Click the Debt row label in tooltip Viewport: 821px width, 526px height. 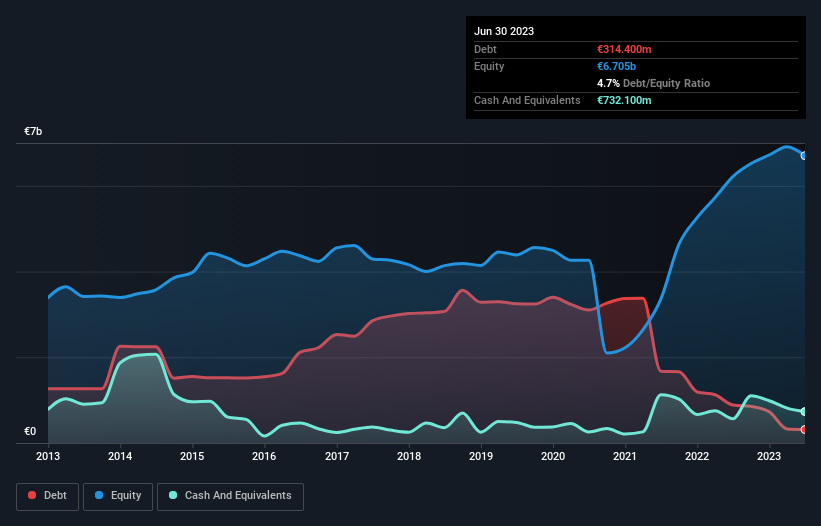tap(485, 49)
